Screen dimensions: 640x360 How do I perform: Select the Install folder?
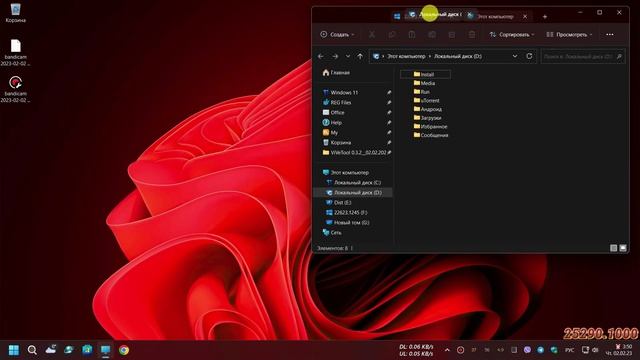click(424, 74)
